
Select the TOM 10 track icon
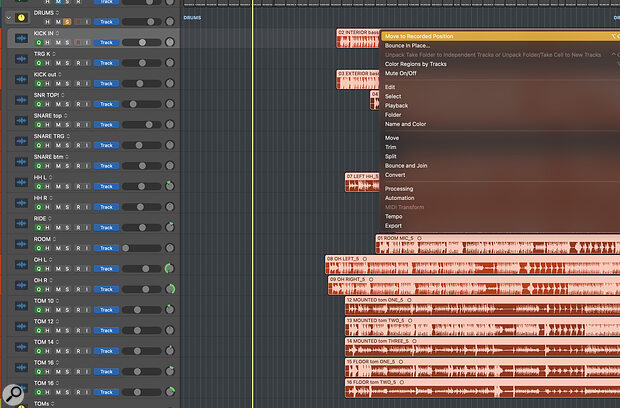coord(21,306)
